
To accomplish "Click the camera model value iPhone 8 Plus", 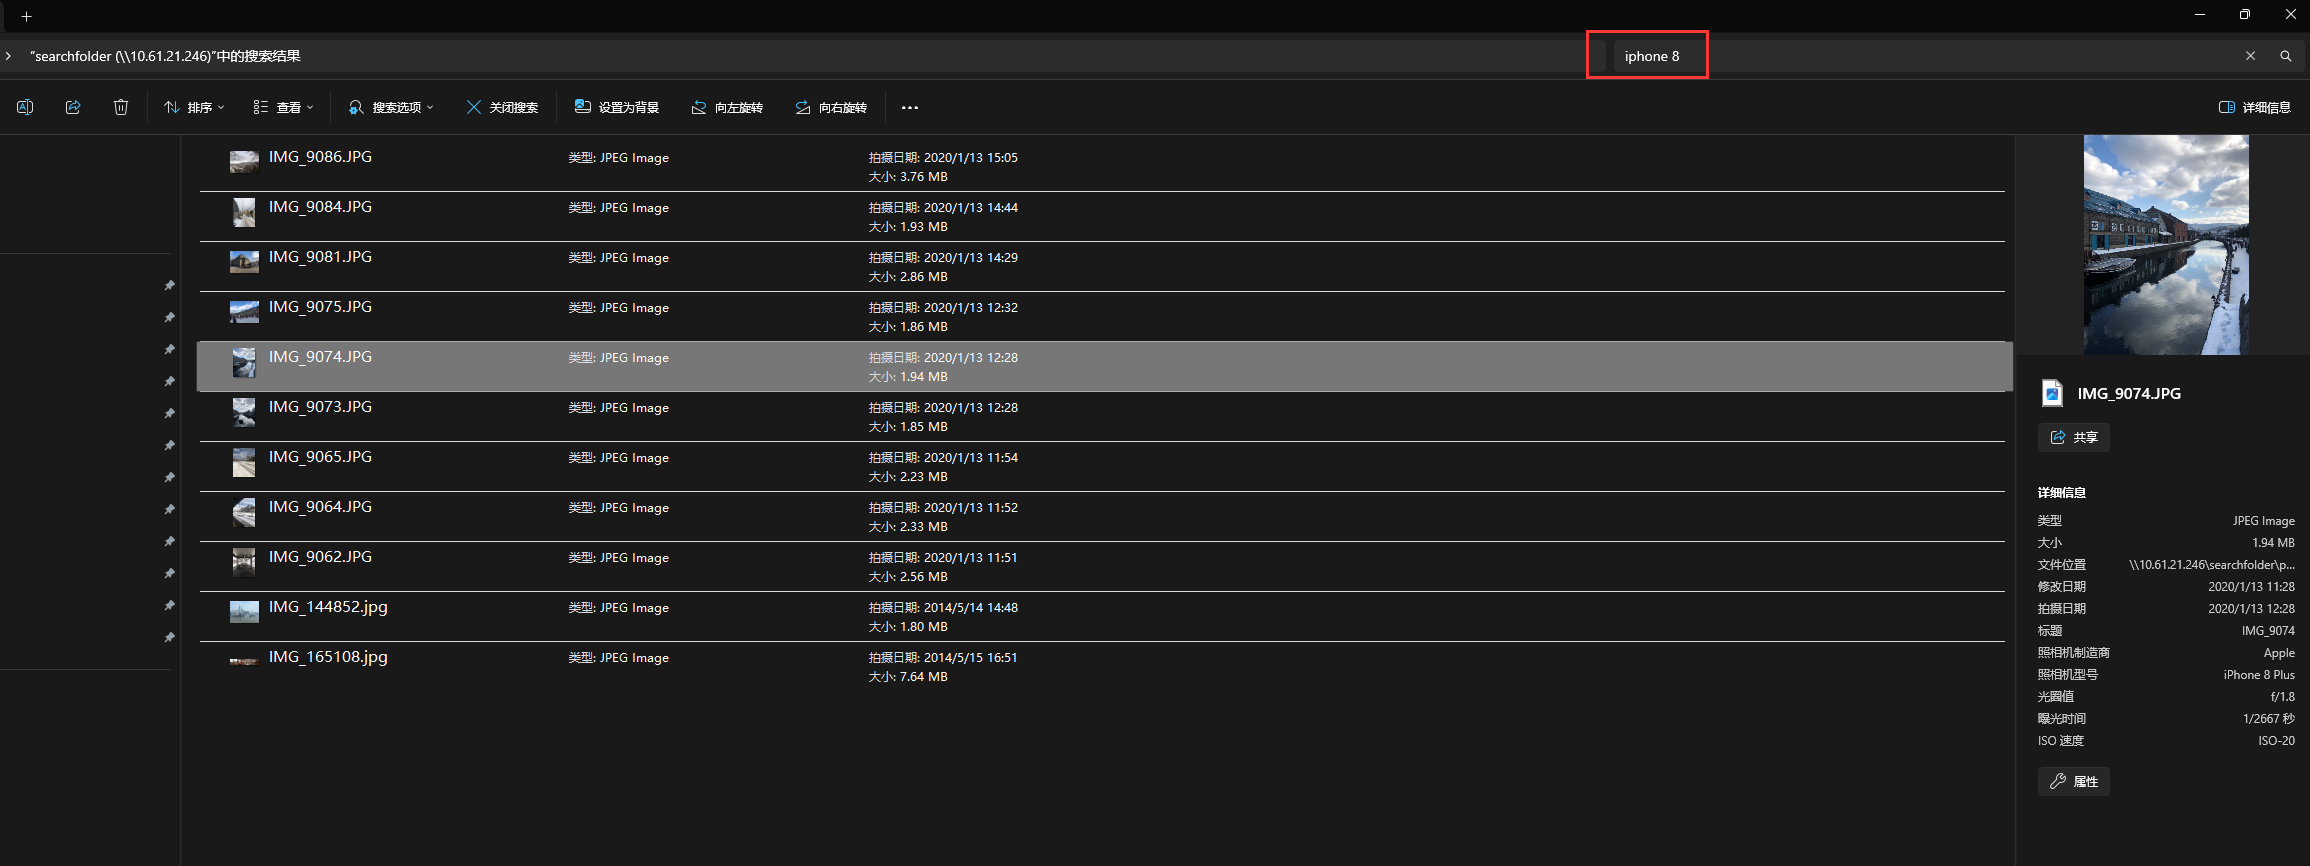I will (x=2259, y=675).
